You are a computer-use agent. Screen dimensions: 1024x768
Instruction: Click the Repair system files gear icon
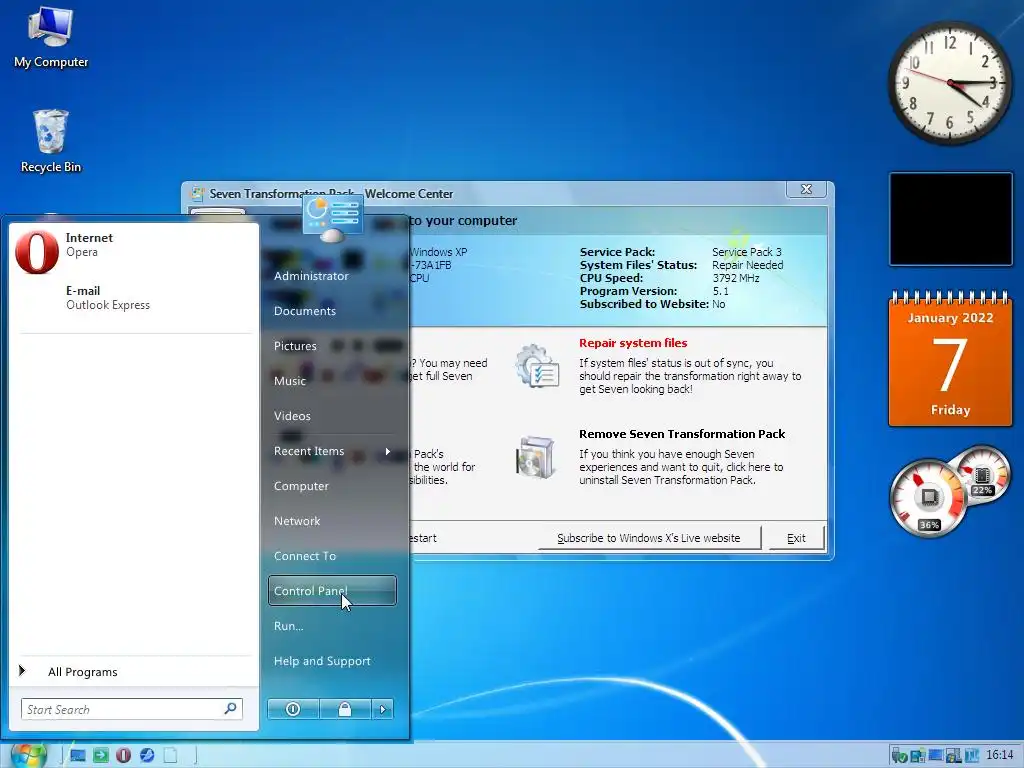tap(536, 366)
